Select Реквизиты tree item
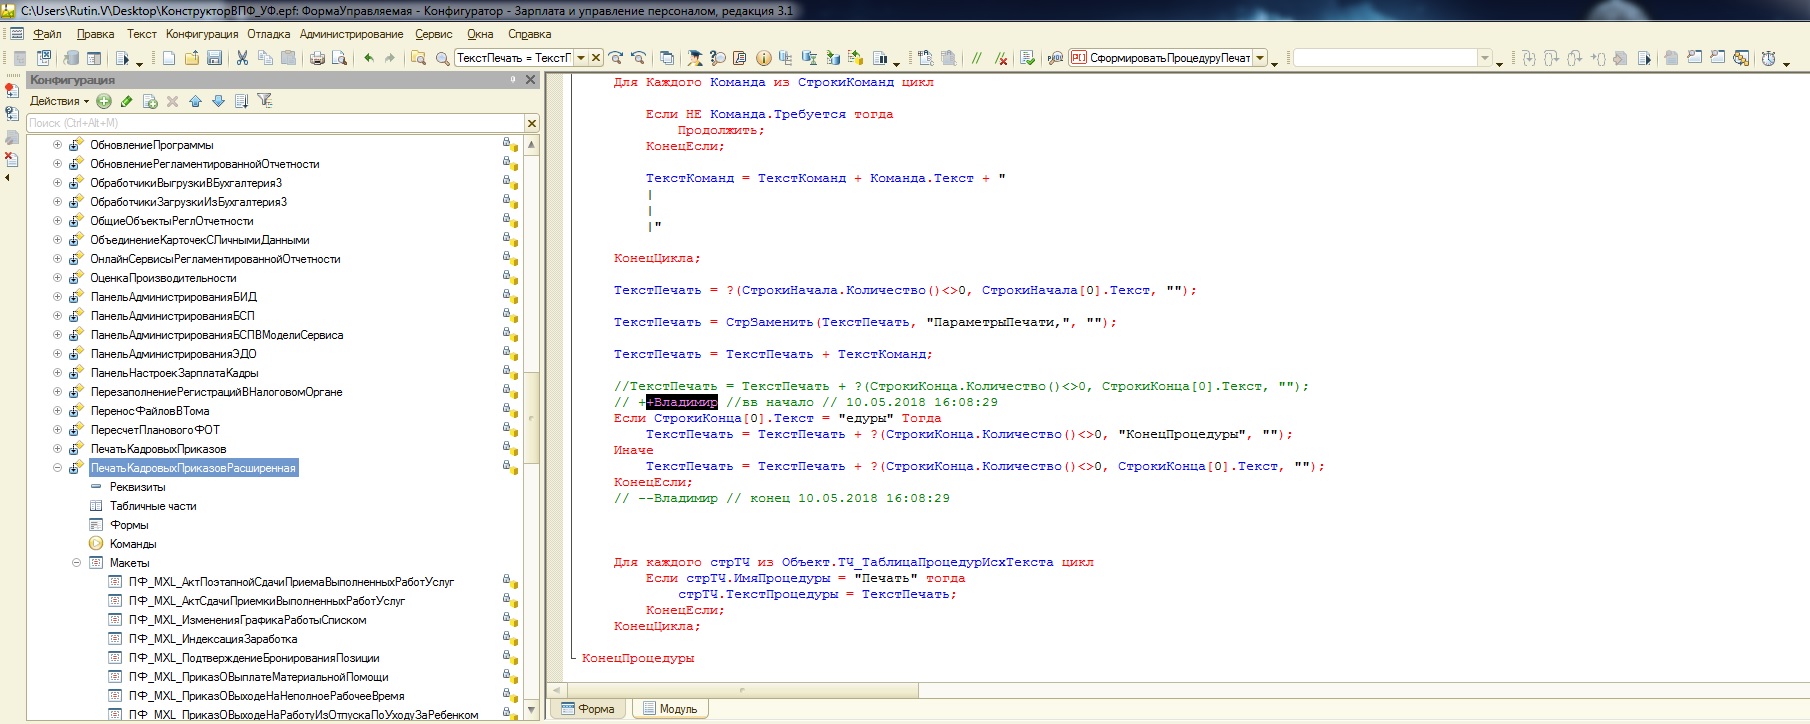This screenshot has width=1810, height=724. 137,487
